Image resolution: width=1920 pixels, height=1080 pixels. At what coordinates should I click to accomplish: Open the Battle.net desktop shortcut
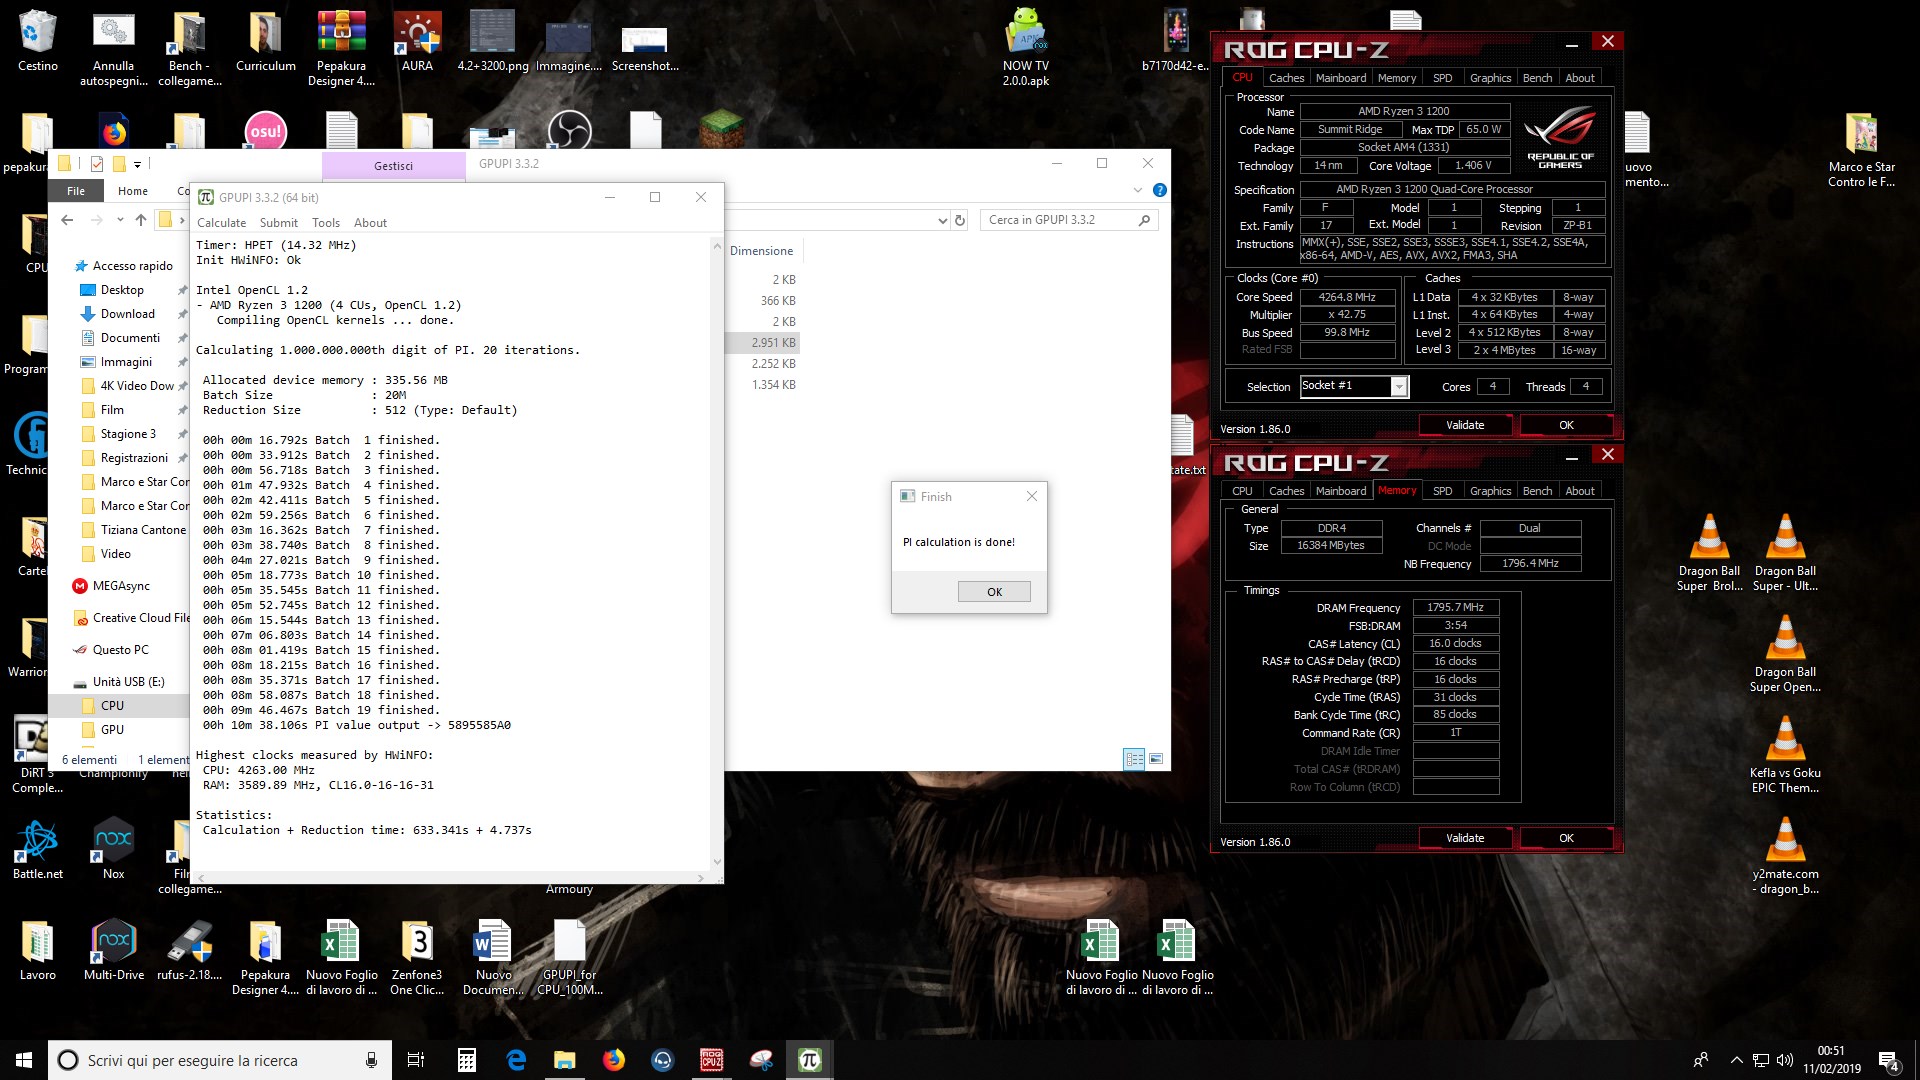(38, 850)
